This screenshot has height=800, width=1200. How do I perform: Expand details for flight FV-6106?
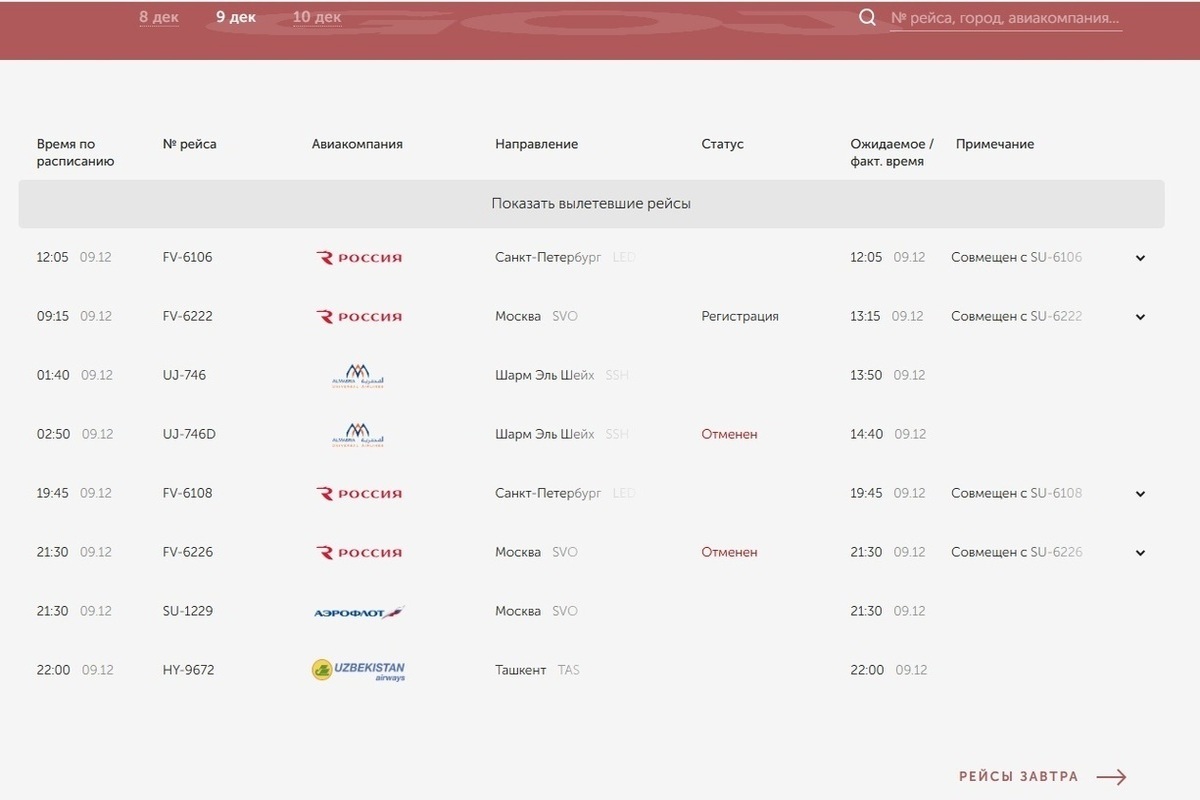point(1140,258)
